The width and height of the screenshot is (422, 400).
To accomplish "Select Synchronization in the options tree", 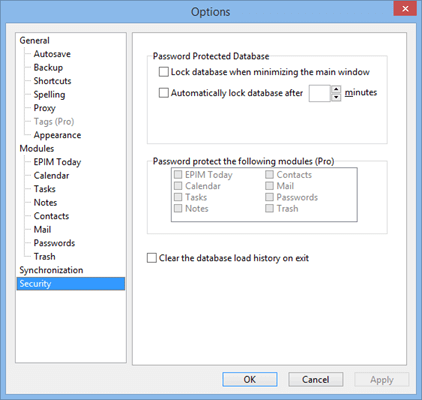I will [51, 270].
